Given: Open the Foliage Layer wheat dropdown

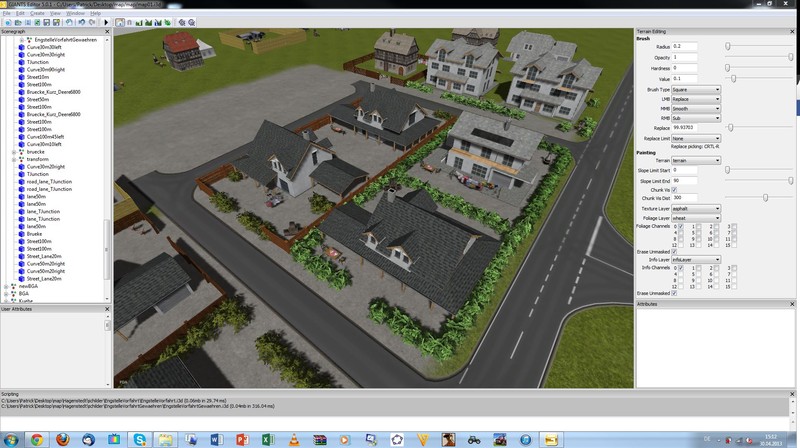Looking at the screenshot, I should [695, 218].
